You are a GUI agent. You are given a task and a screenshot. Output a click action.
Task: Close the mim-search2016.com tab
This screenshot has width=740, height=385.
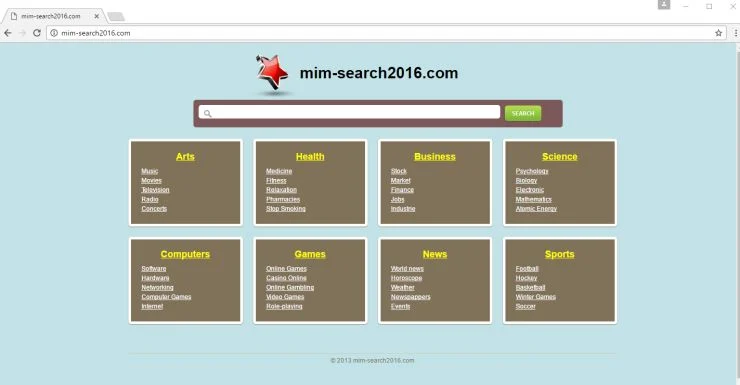(96, 16)
